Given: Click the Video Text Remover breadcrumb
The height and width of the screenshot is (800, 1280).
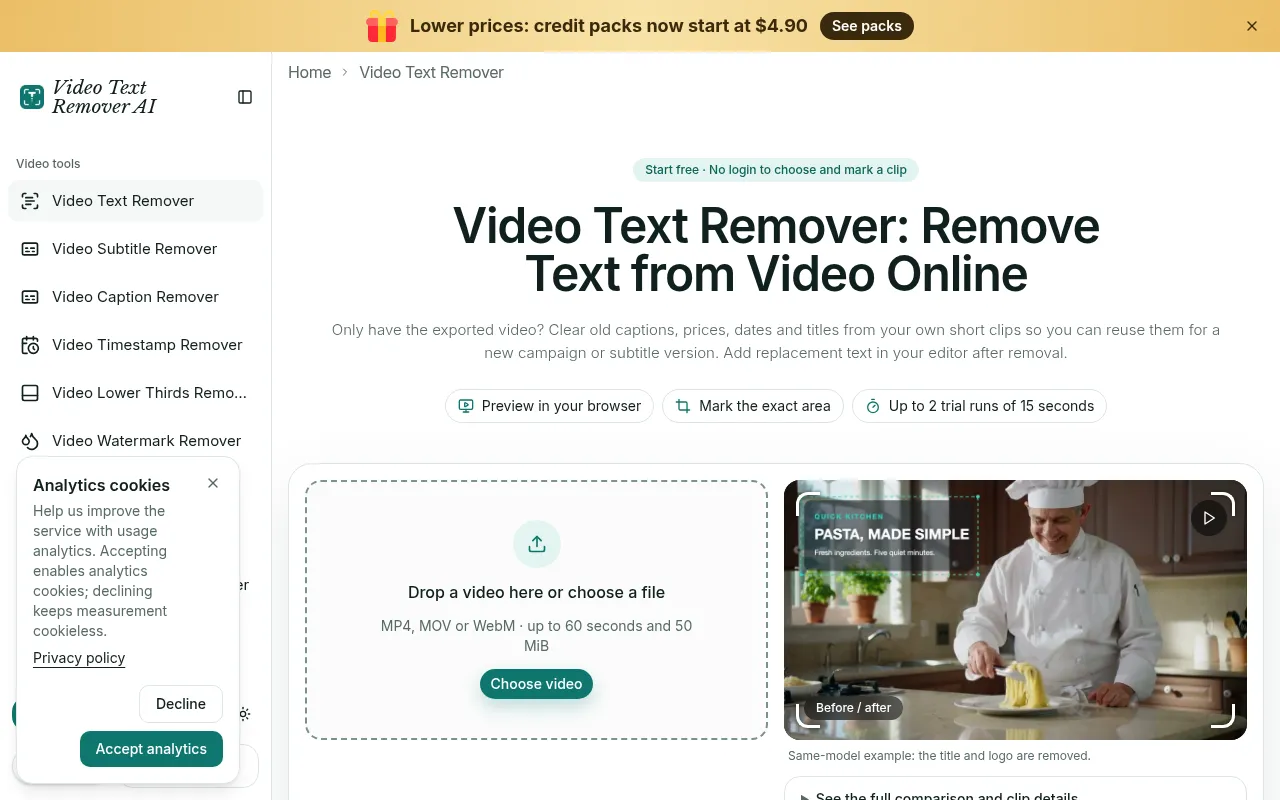Looking at the screenshot, I should tap(432, 72).
